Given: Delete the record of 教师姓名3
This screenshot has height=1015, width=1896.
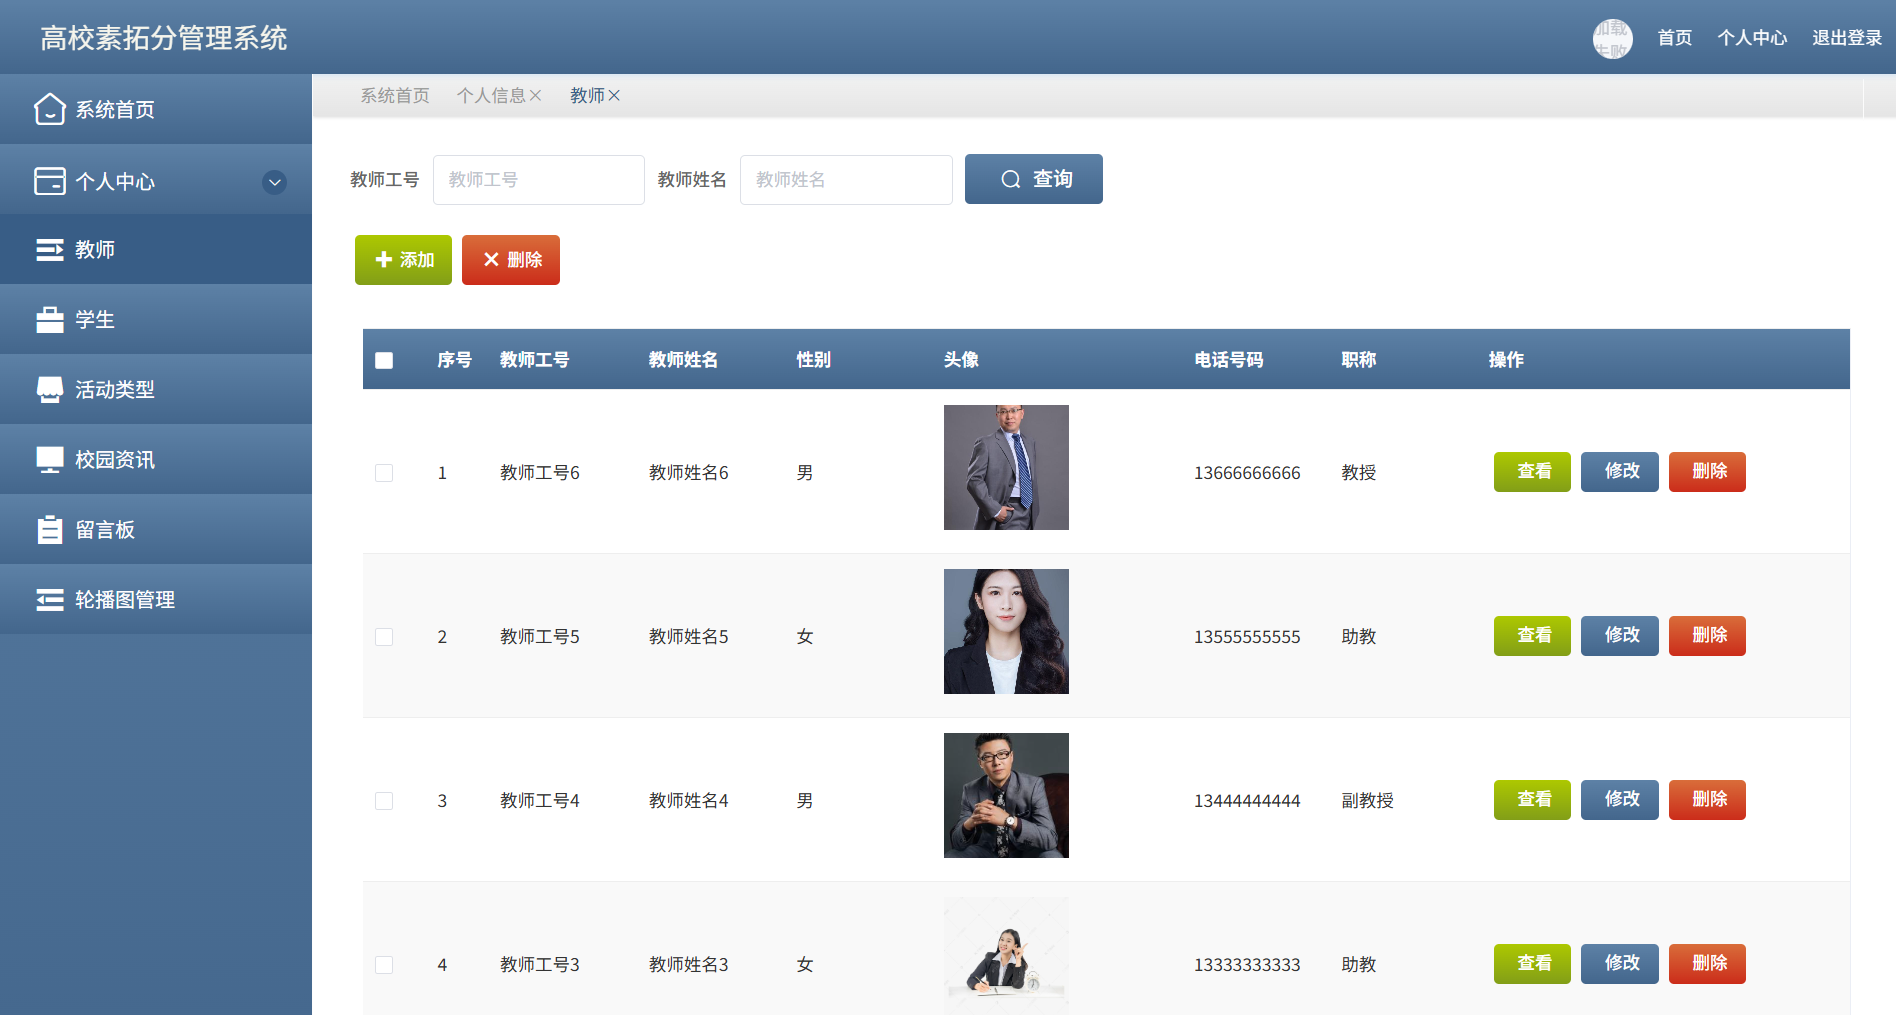Looking at the screenshot, I should click(1707, 964).
